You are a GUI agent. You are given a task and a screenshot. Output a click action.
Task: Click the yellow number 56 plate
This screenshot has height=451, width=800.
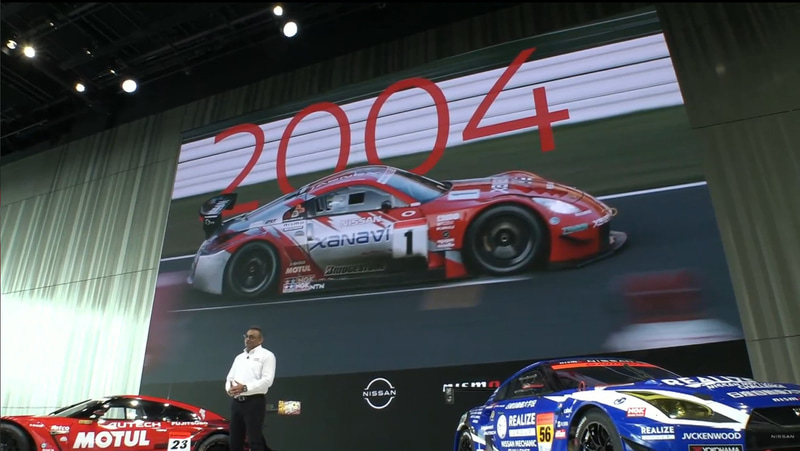545,432
